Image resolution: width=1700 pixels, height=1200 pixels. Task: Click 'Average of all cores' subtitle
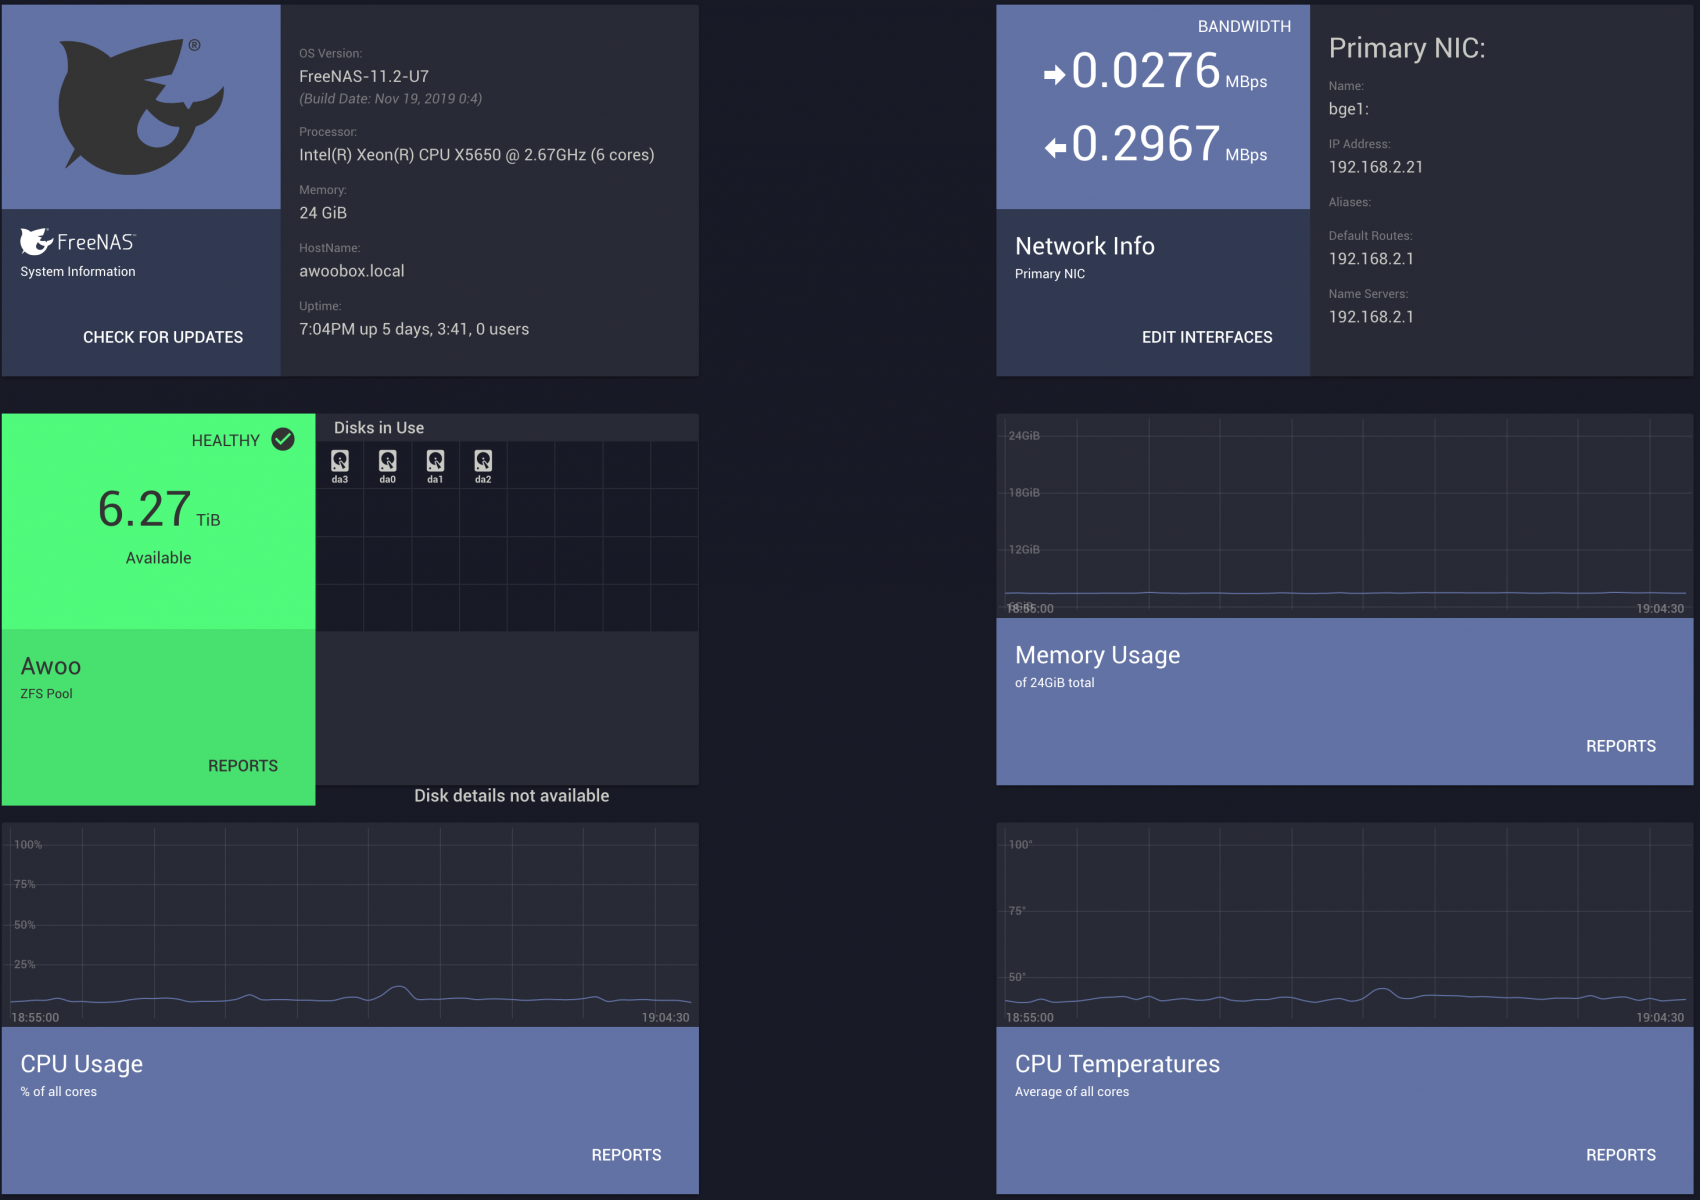coord(1072,1092)
